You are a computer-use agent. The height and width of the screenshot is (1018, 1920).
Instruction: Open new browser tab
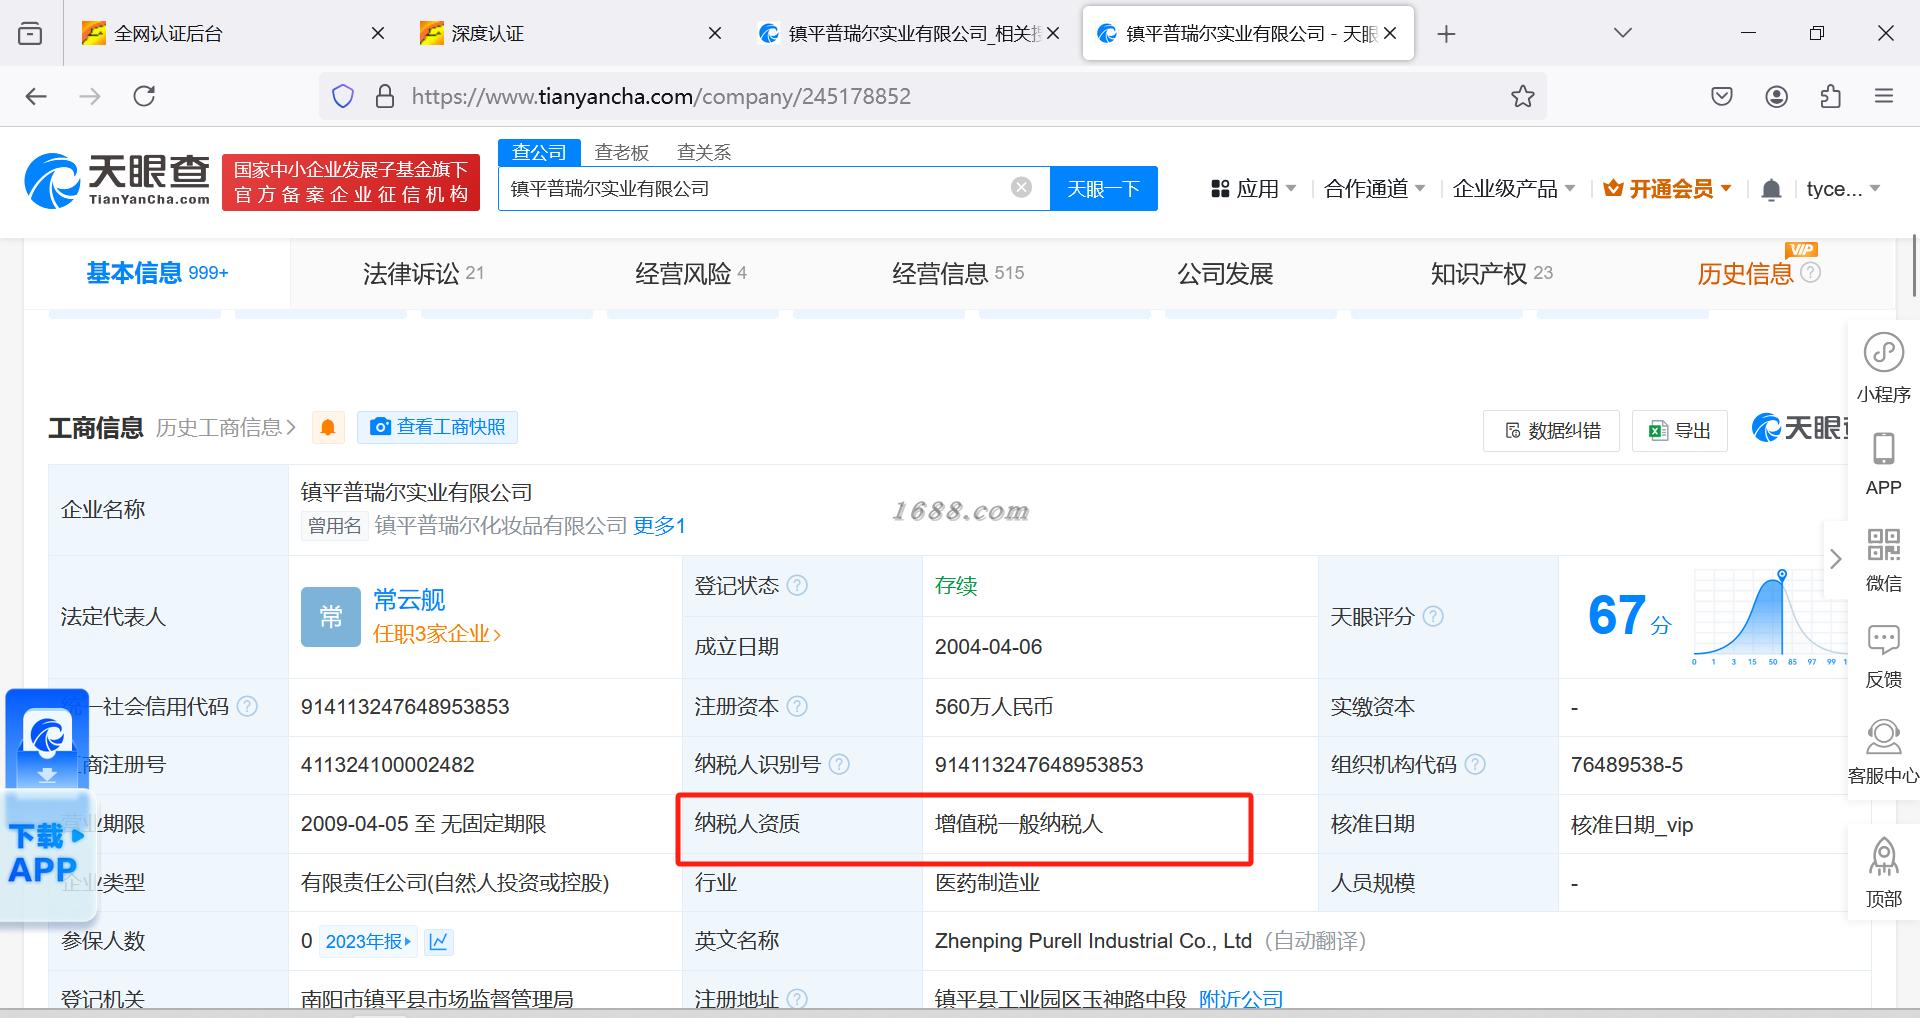coord(1446,34)
